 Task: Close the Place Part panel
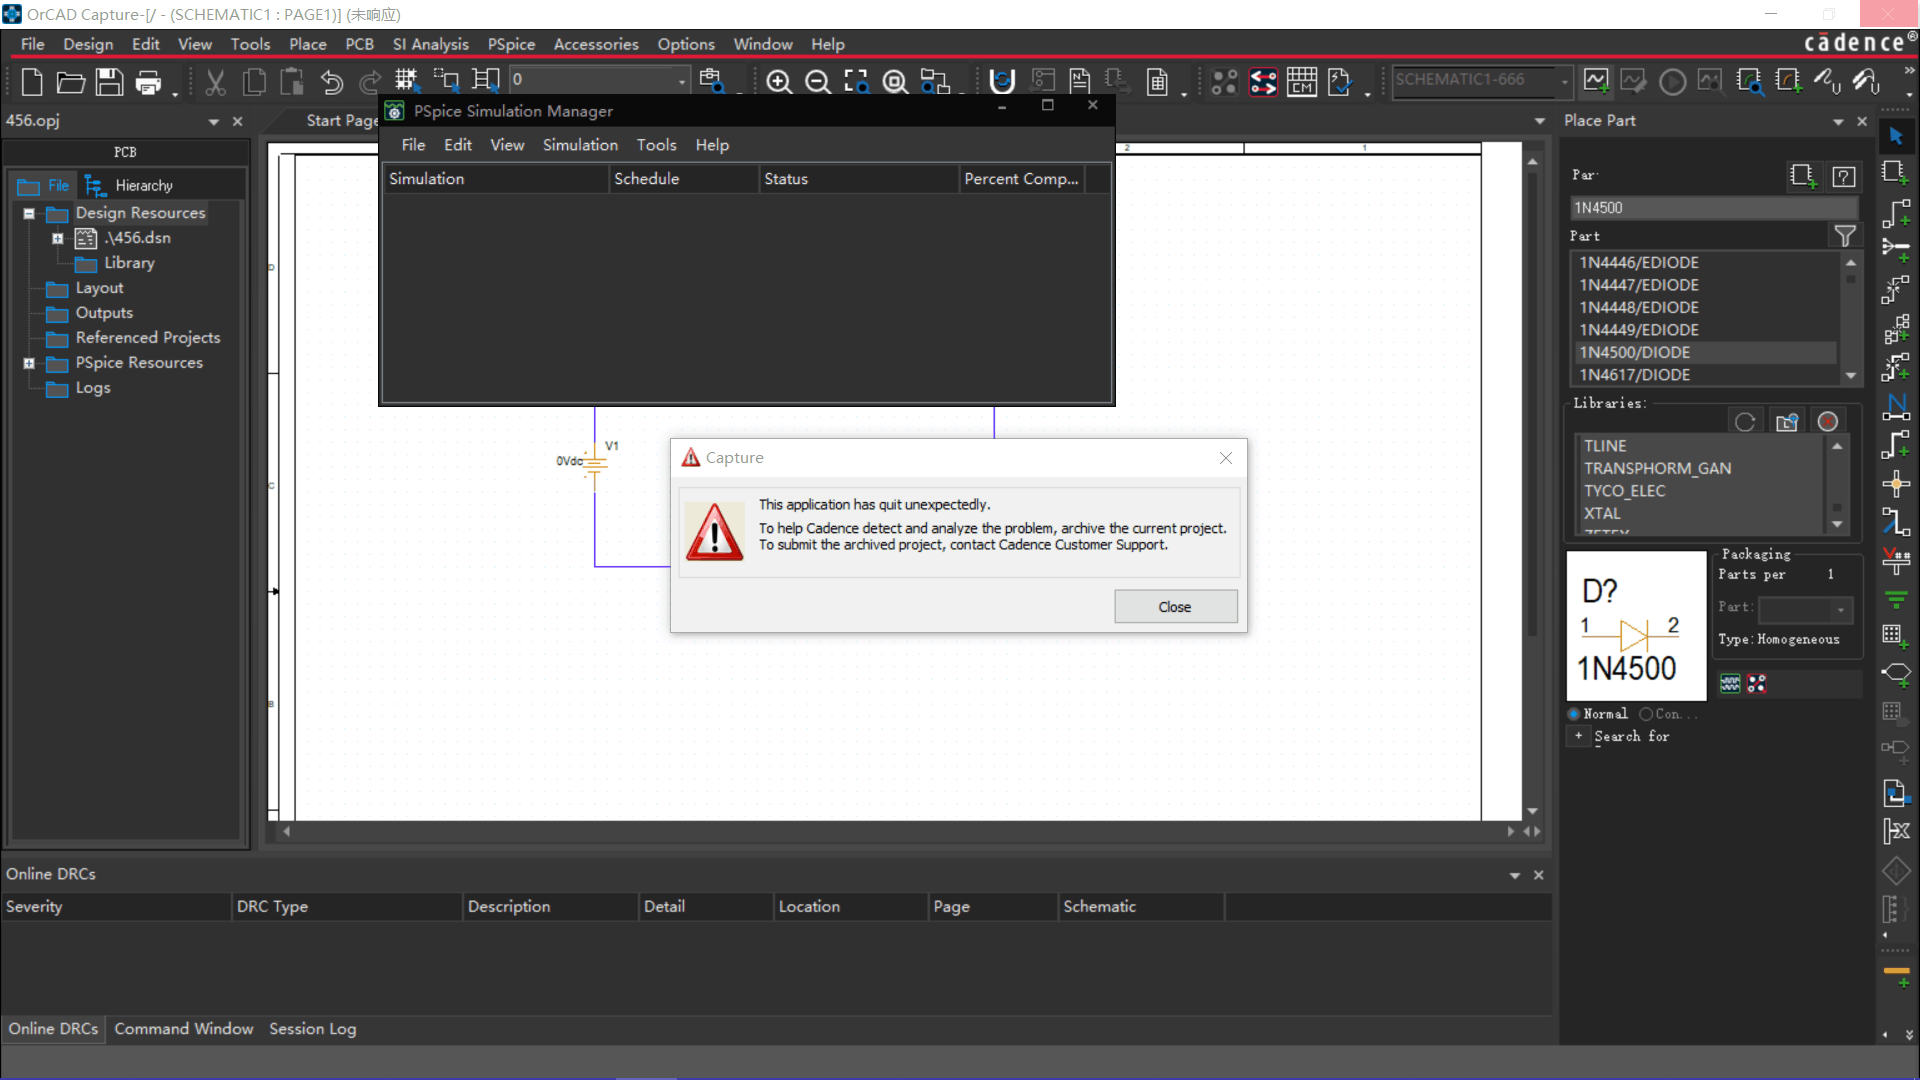tap(1861, 121)
